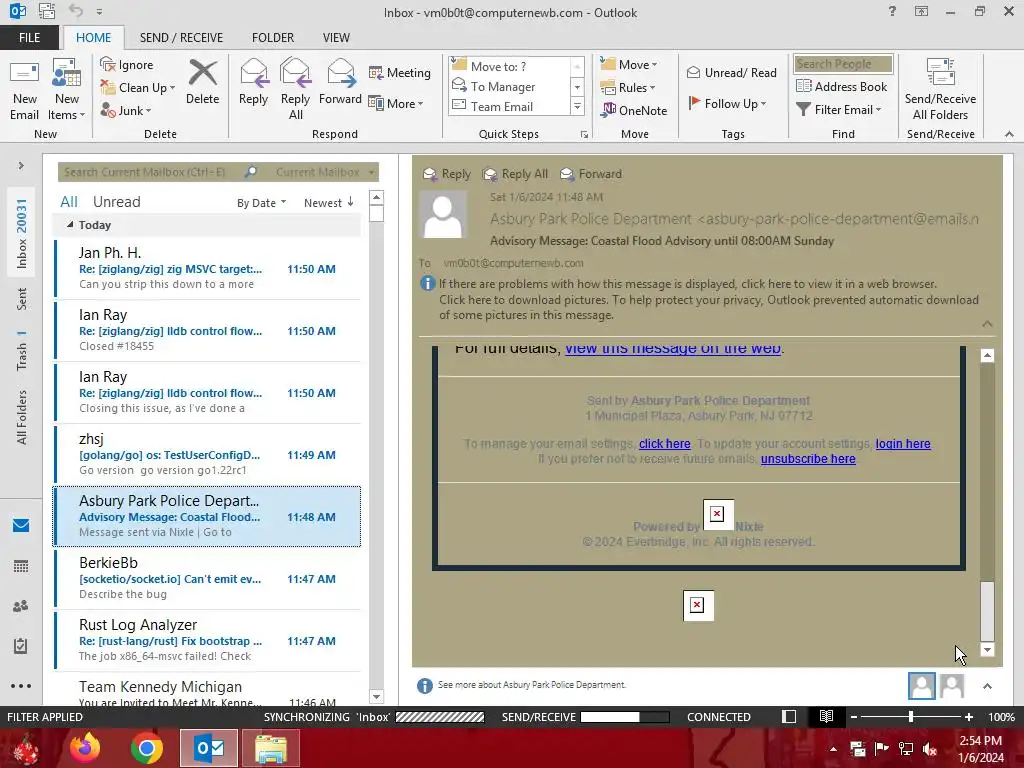Click the ribbon Reply All button

(295, 89)
